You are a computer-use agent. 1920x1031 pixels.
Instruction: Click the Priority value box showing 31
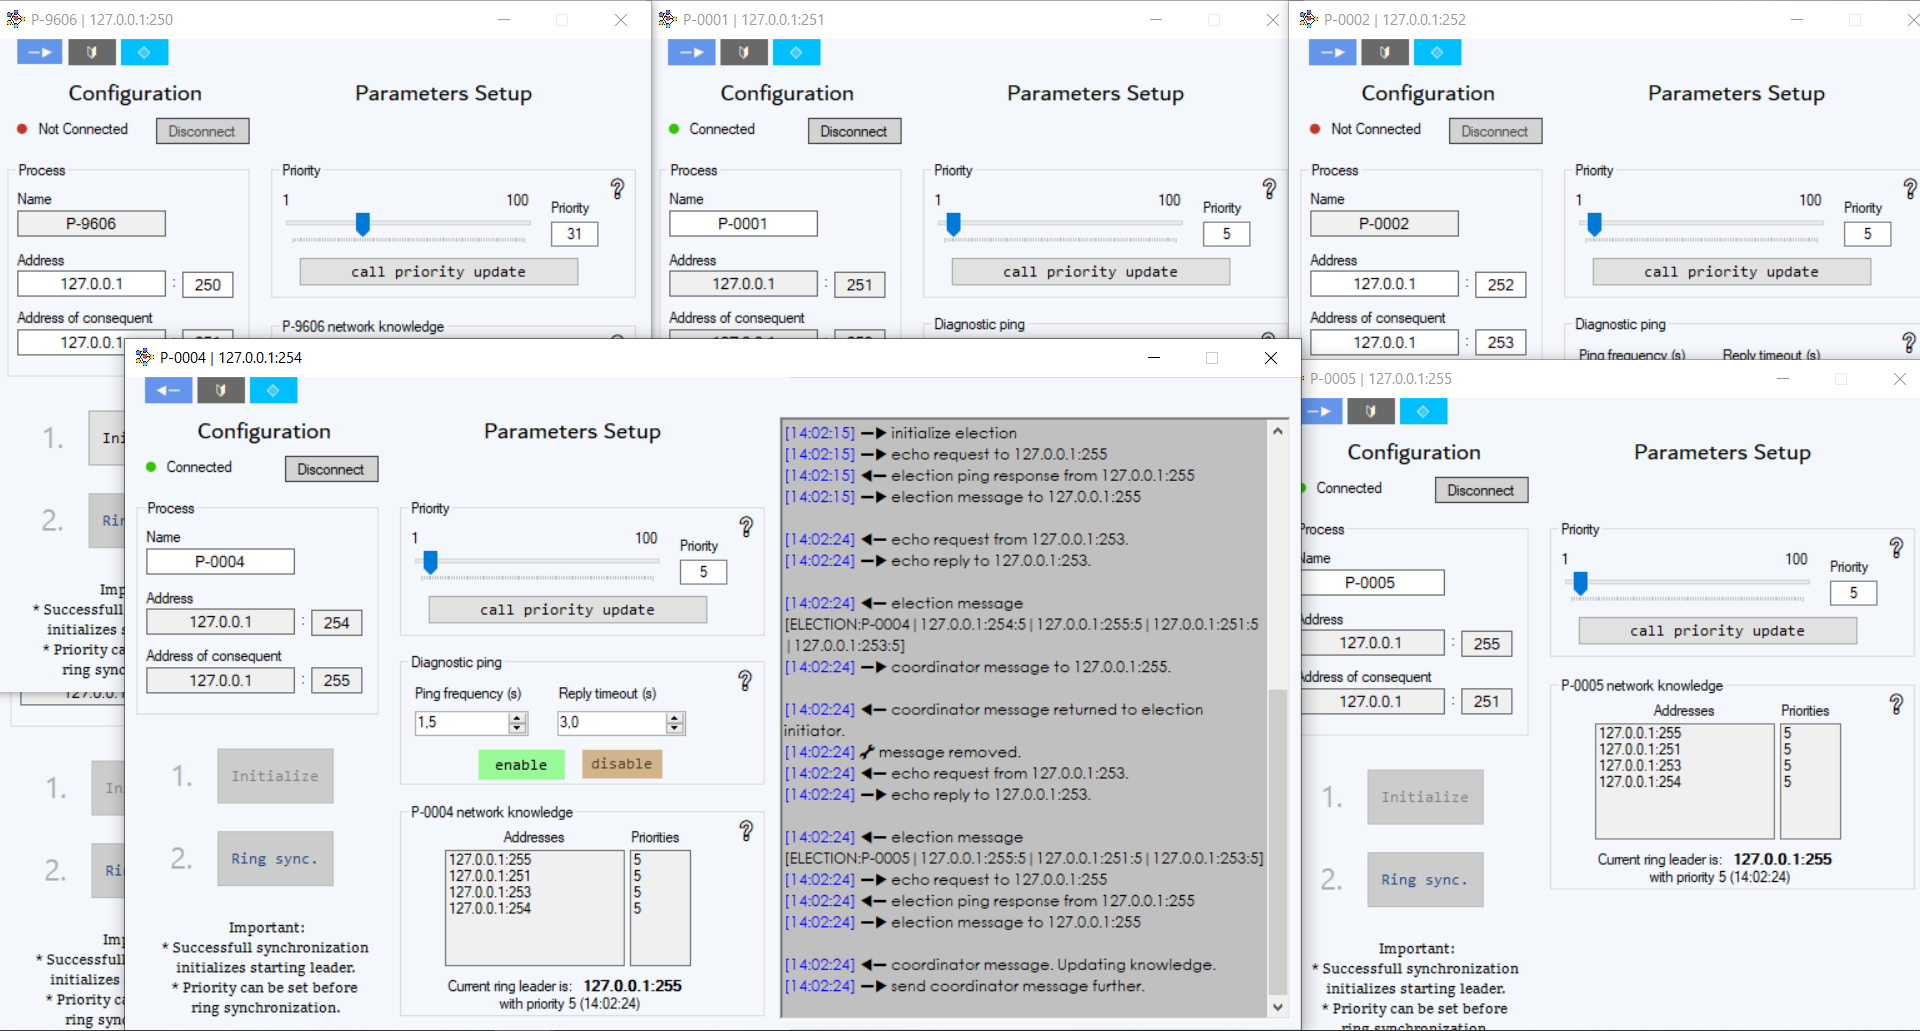(574, 234)
